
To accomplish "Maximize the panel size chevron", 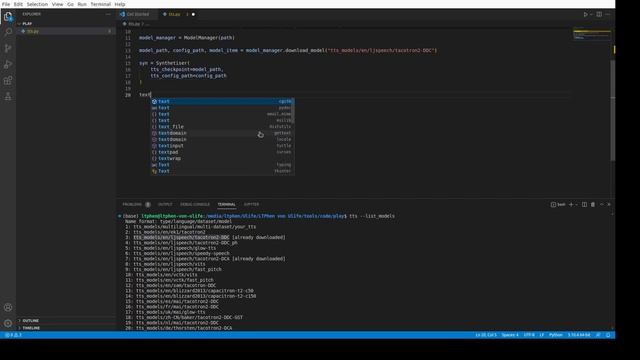I will pyautogui.click(x=601, y=204).
